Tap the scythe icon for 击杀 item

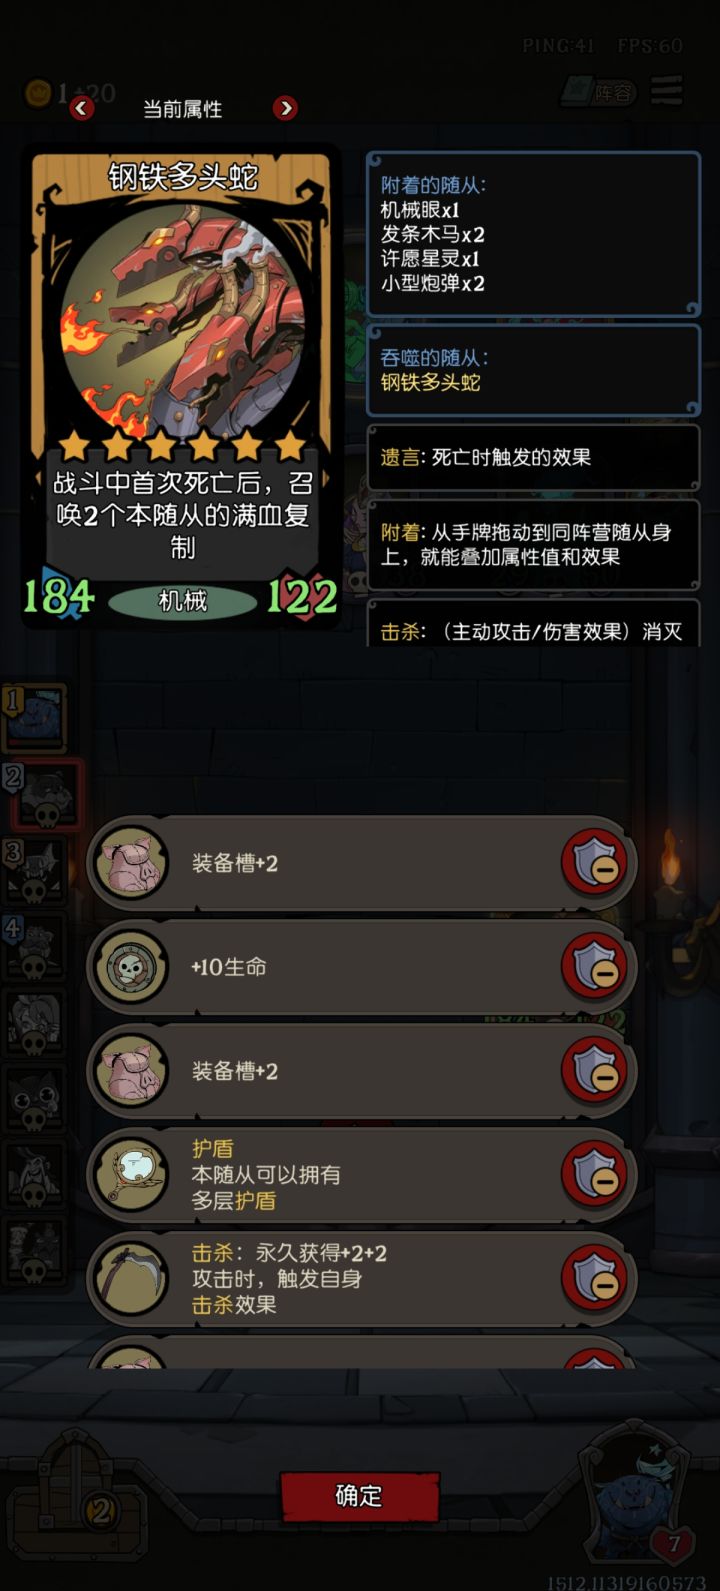coord(130,1279)
